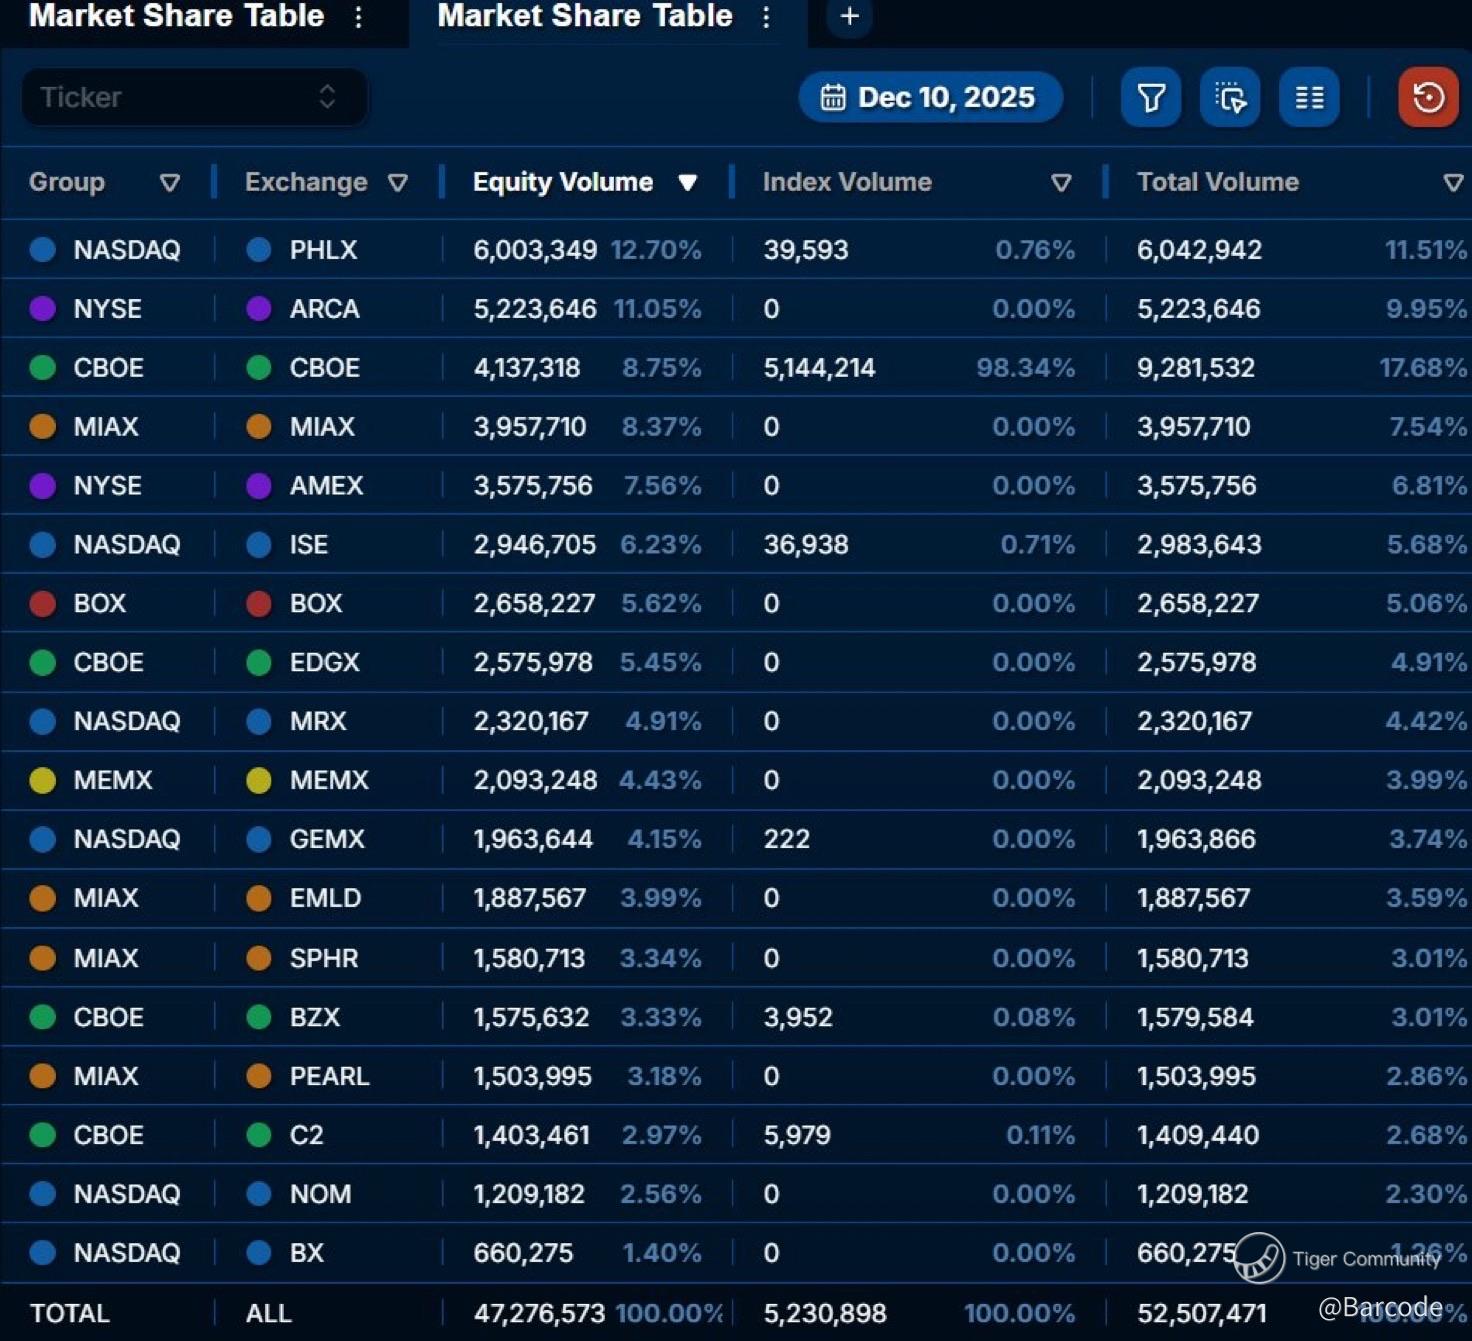Click total volume value 1,963,866

[1196, 839]
